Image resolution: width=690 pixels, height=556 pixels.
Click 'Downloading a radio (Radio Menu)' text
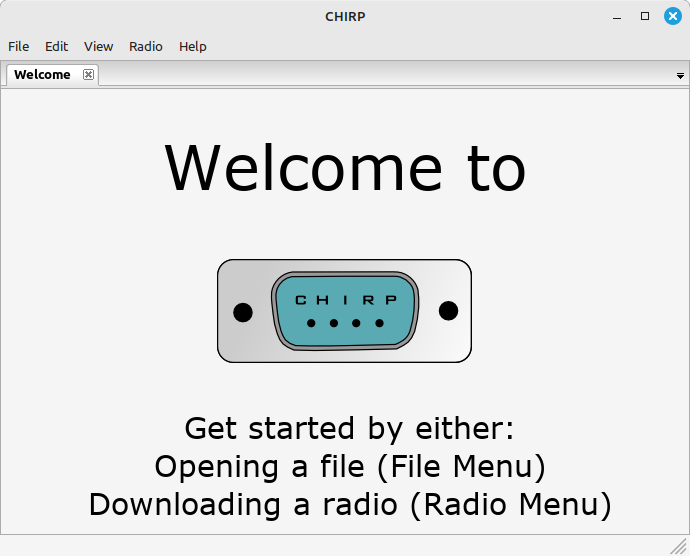click(x=350, y=504)
